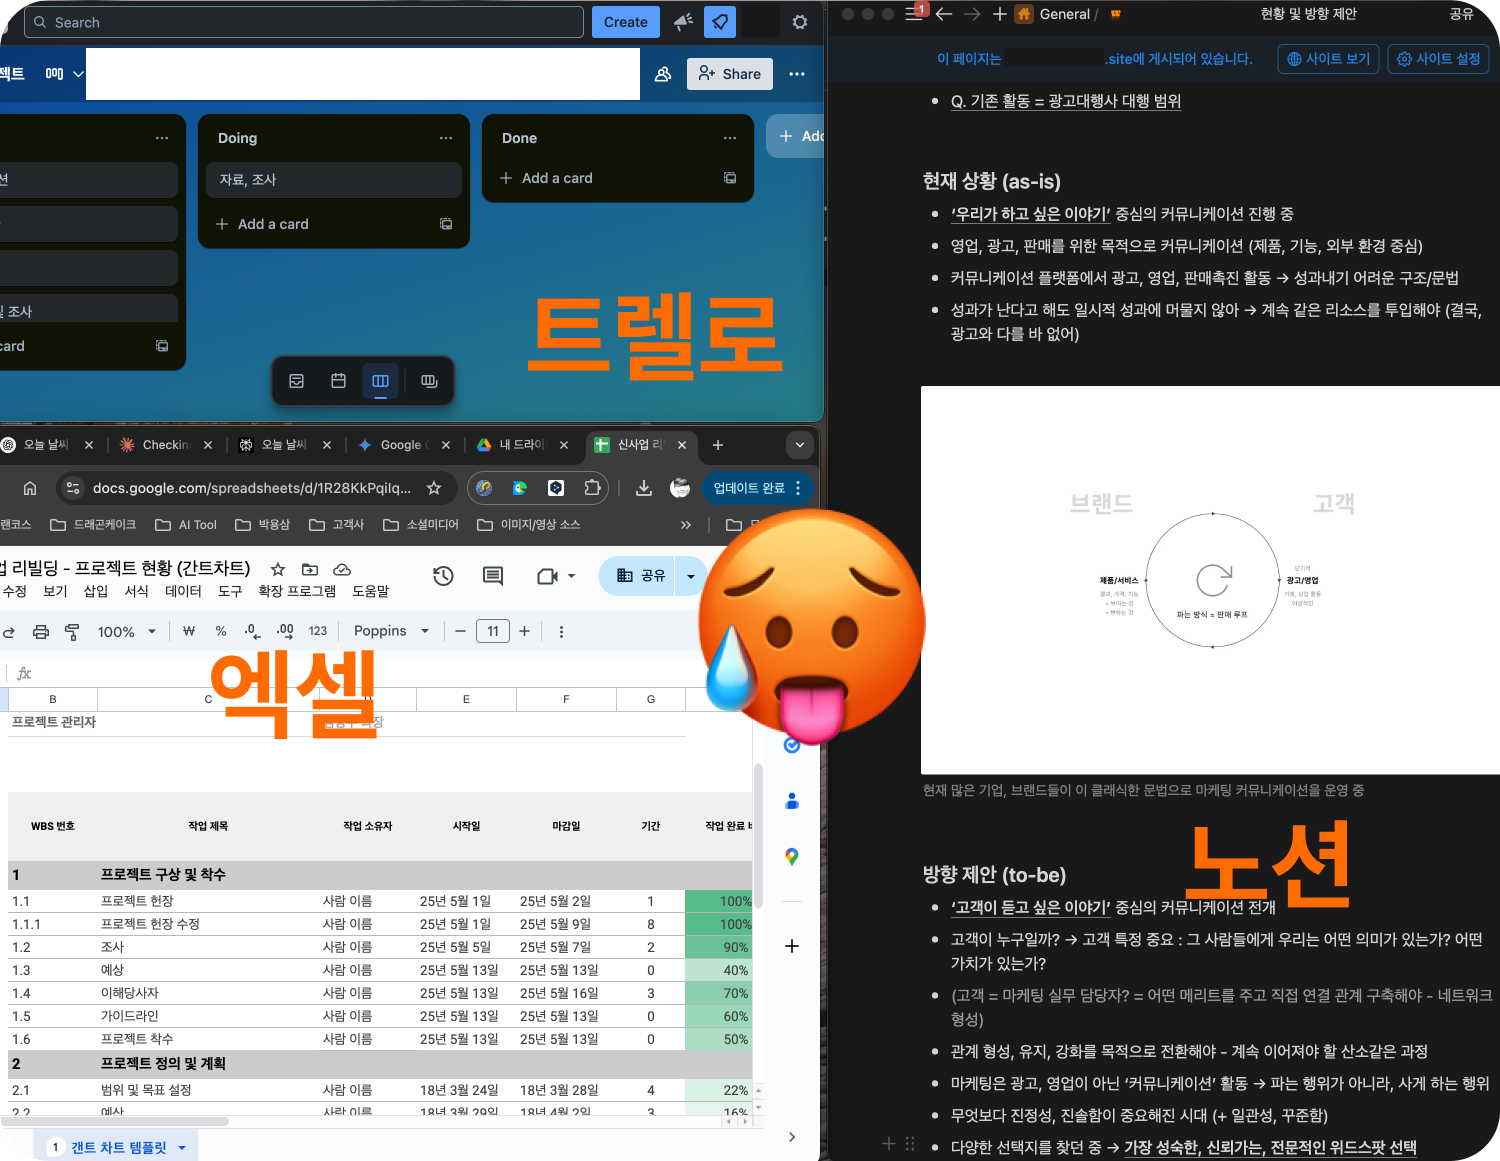The width and height of the screenshot is (1500, 1161).
Task: Click Trello Share button
Action: 730,74
